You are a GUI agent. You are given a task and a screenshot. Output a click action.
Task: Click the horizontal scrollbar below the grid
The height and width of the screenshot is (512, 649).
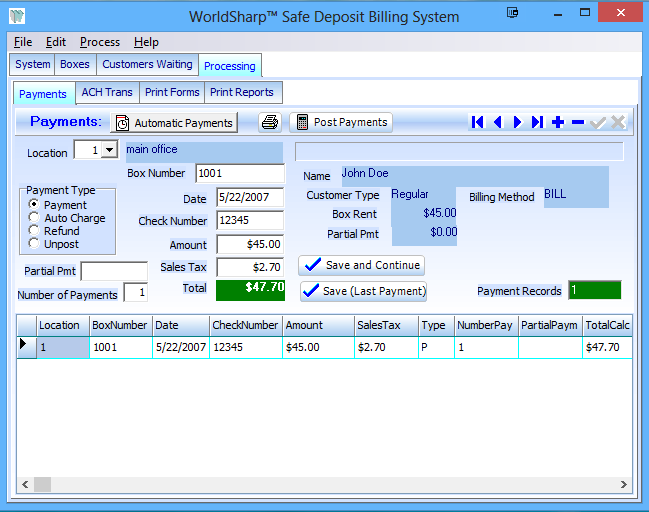coord(320,484)
